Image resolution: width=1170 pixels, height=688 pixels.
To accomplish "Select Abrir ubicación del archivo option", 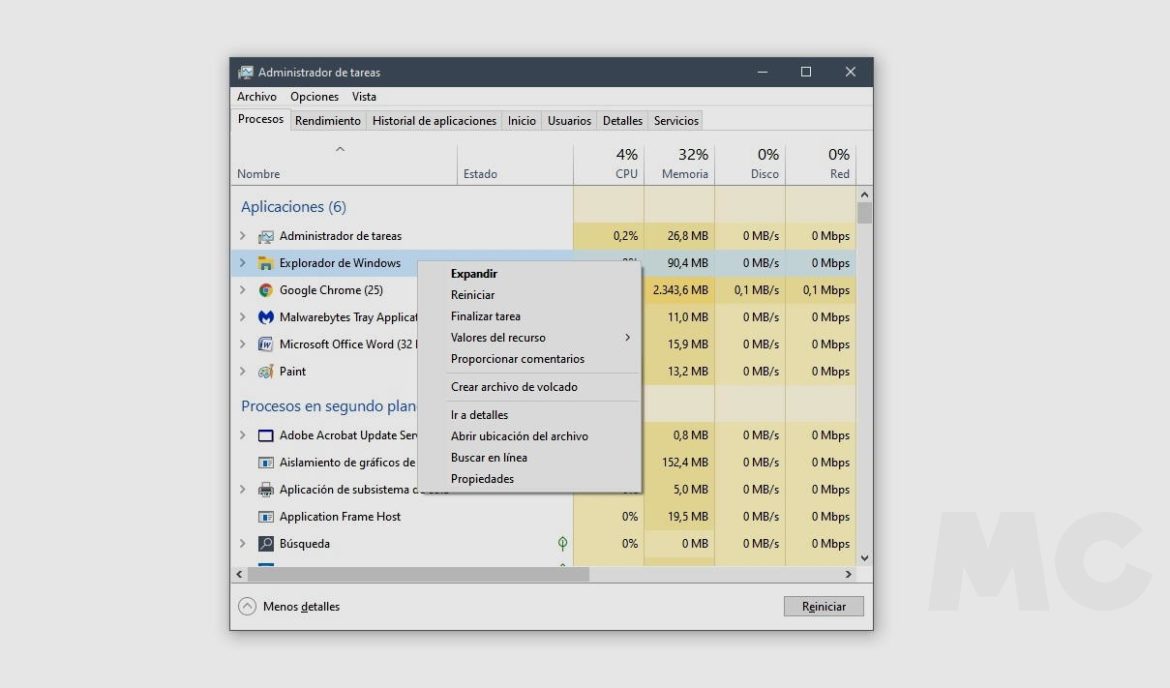I will tap(519, 436).
